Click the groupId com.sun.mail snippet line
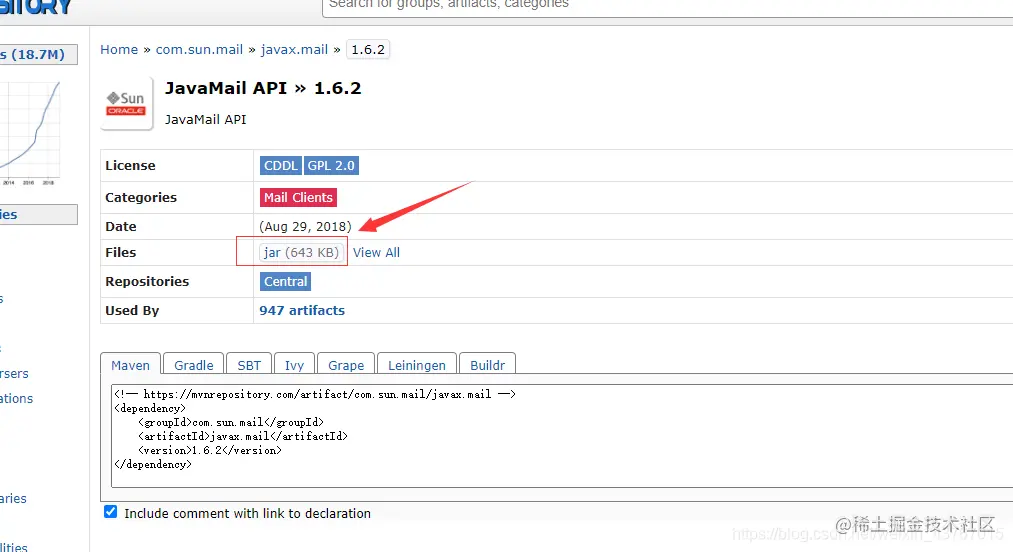This screenshot has height=552, width=1013. (231, 422)
